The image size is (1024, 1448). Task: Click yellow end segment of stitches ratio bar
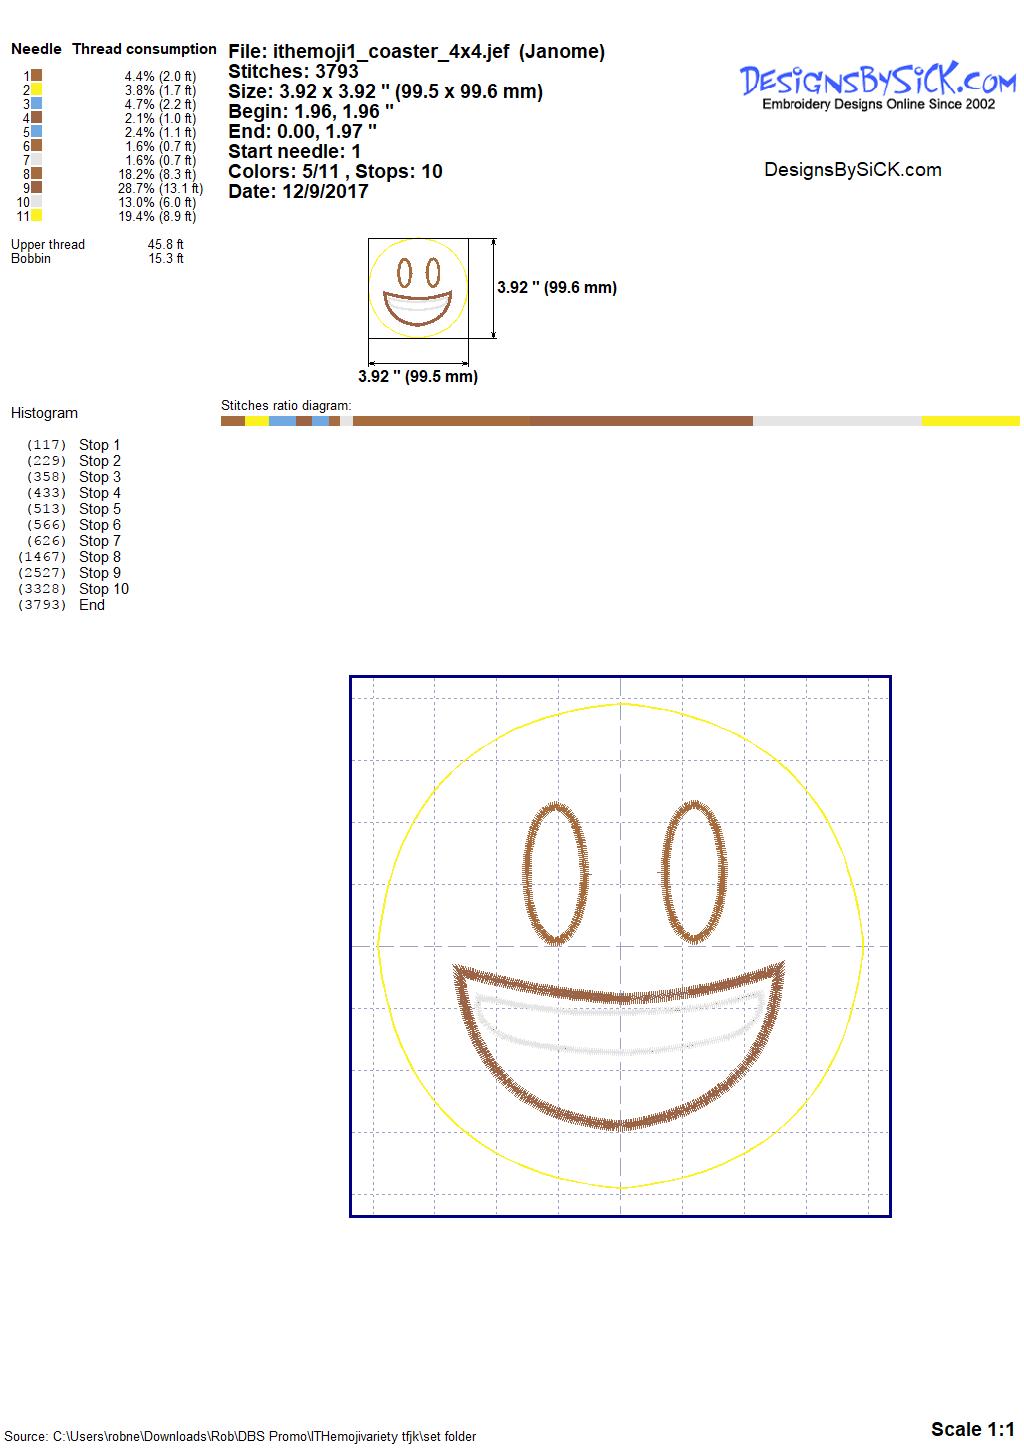(969, 421)
